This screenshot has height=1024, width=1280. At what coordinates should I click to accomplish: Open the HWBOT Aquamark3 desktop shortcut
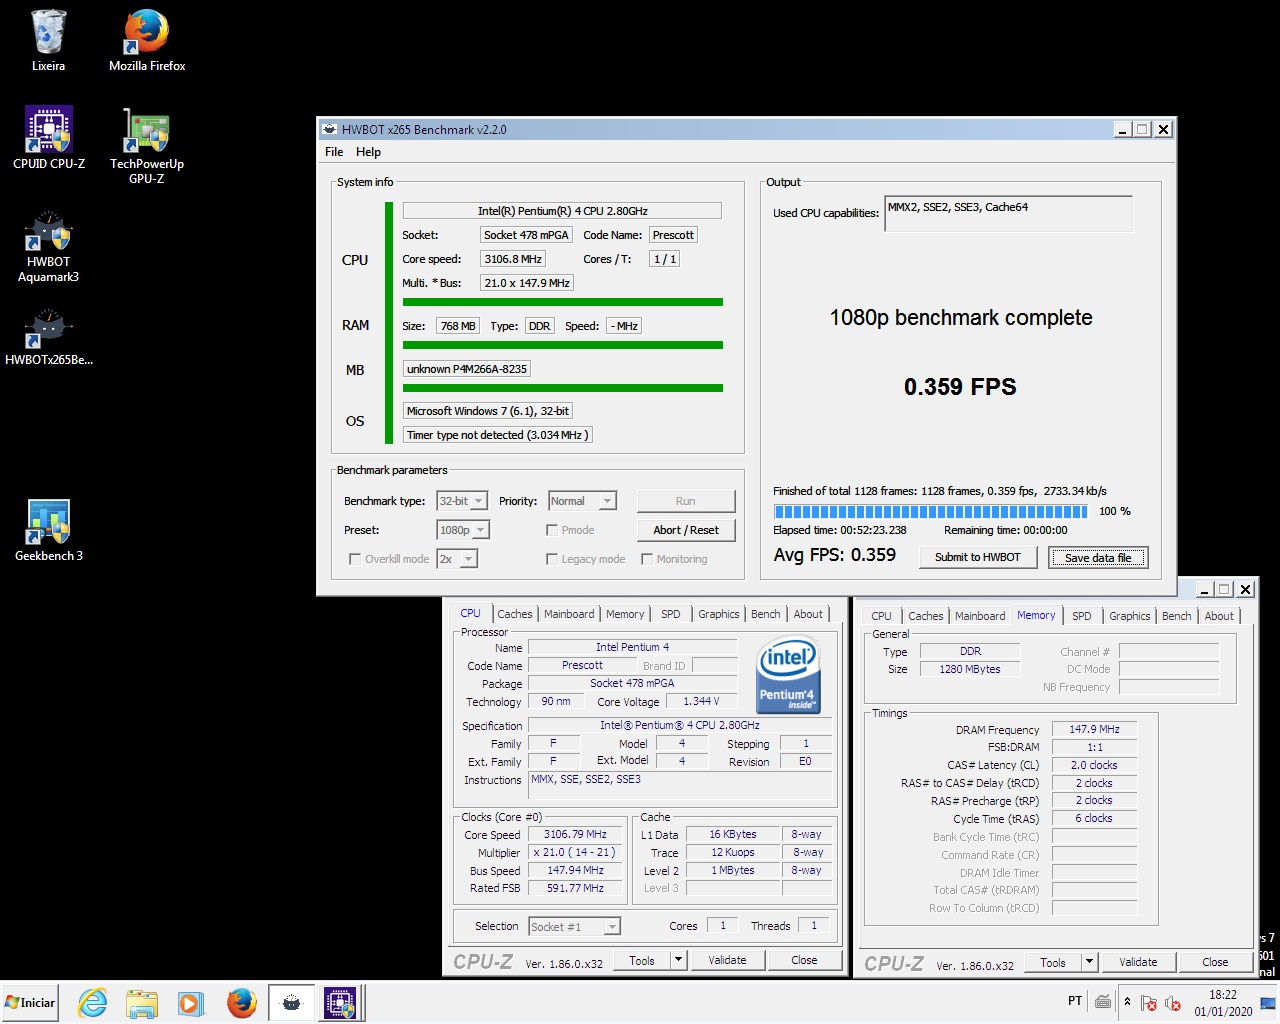[49, 246]
